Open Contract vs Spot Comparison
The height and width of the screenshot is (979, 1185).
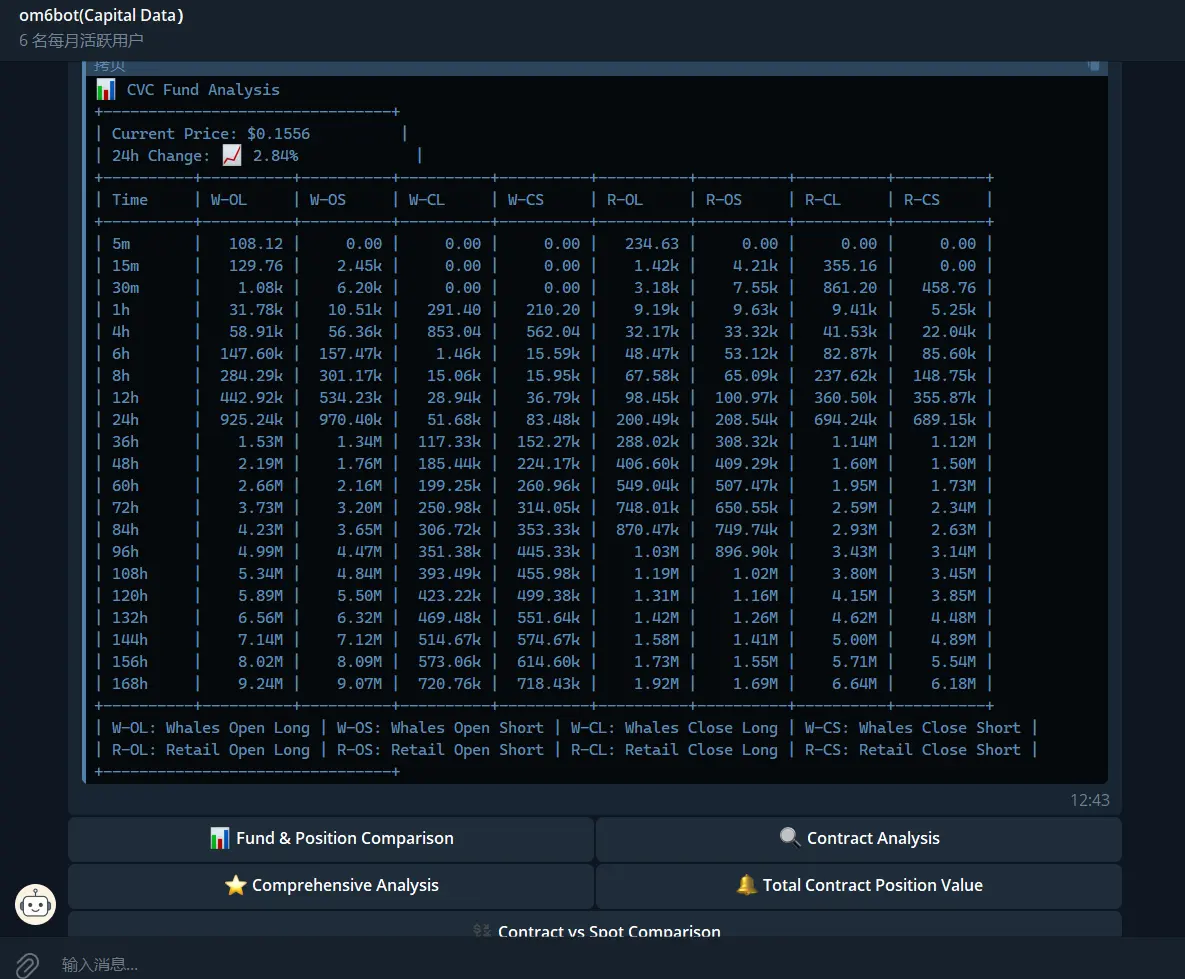click(x=595, y=925)
